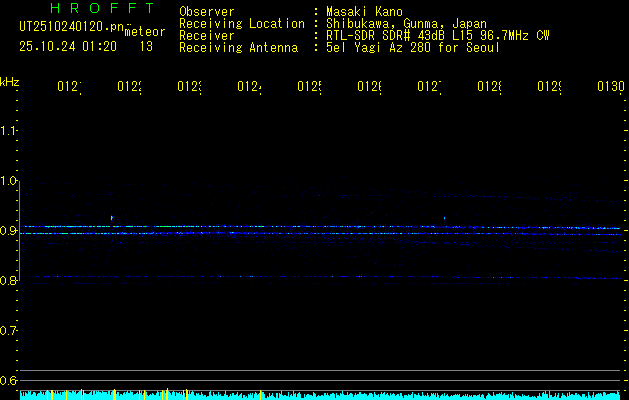Click the 0128 time axis label
The image size is (629, 400).
[489, 86]
